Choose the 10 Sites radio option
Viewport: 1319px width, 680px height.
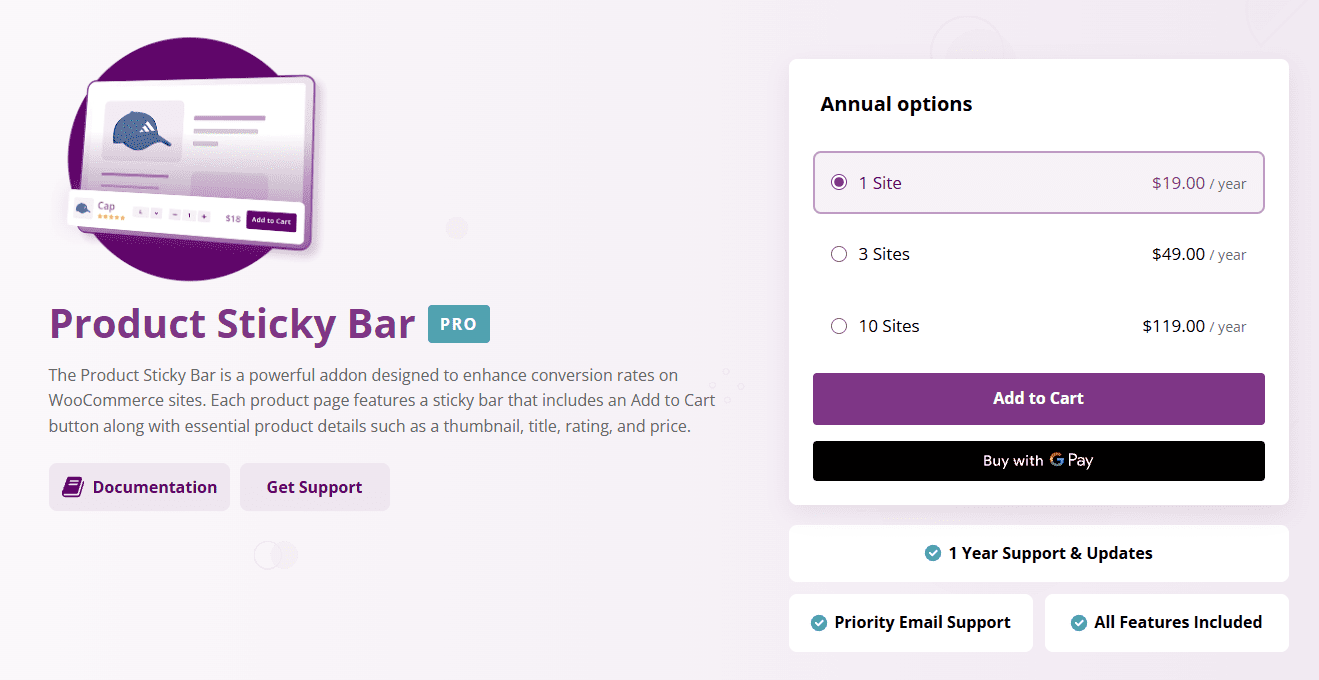(x=839, y=325)
